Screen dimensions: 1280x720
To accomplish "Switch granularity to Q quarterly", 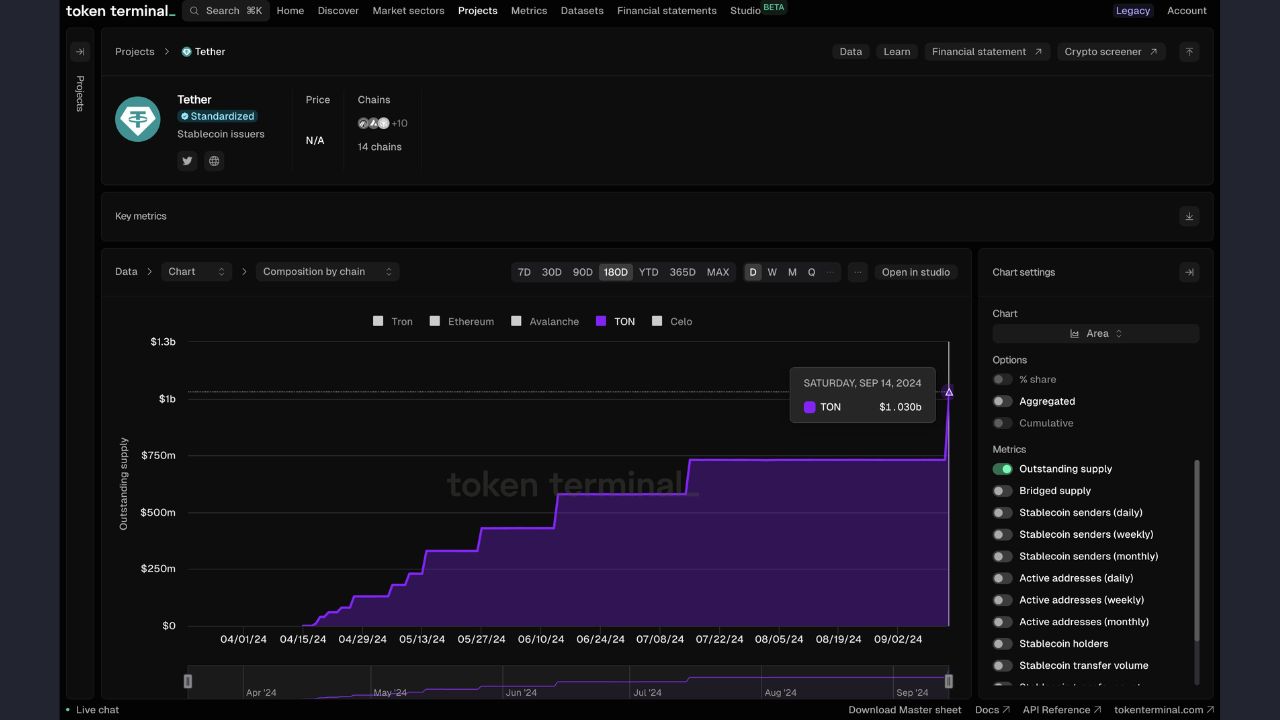I will pos(812,272).
